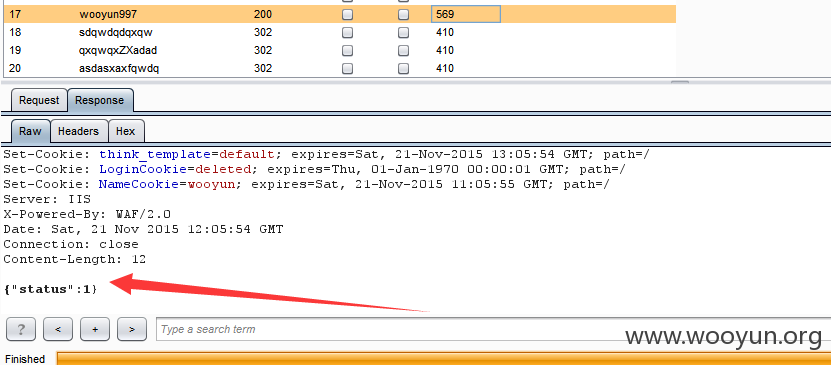Click the Connection: close line
Viewport: 831px width, 365px height.
(x=70, y=244)
